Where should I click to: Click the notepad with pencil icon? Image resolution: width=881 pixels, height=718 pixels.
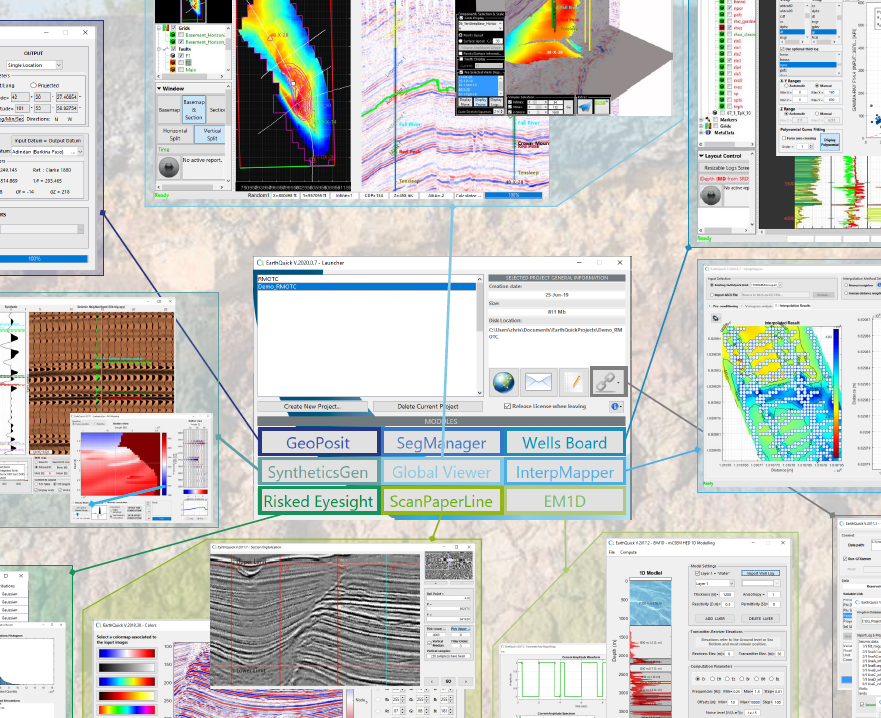(572, 382)
